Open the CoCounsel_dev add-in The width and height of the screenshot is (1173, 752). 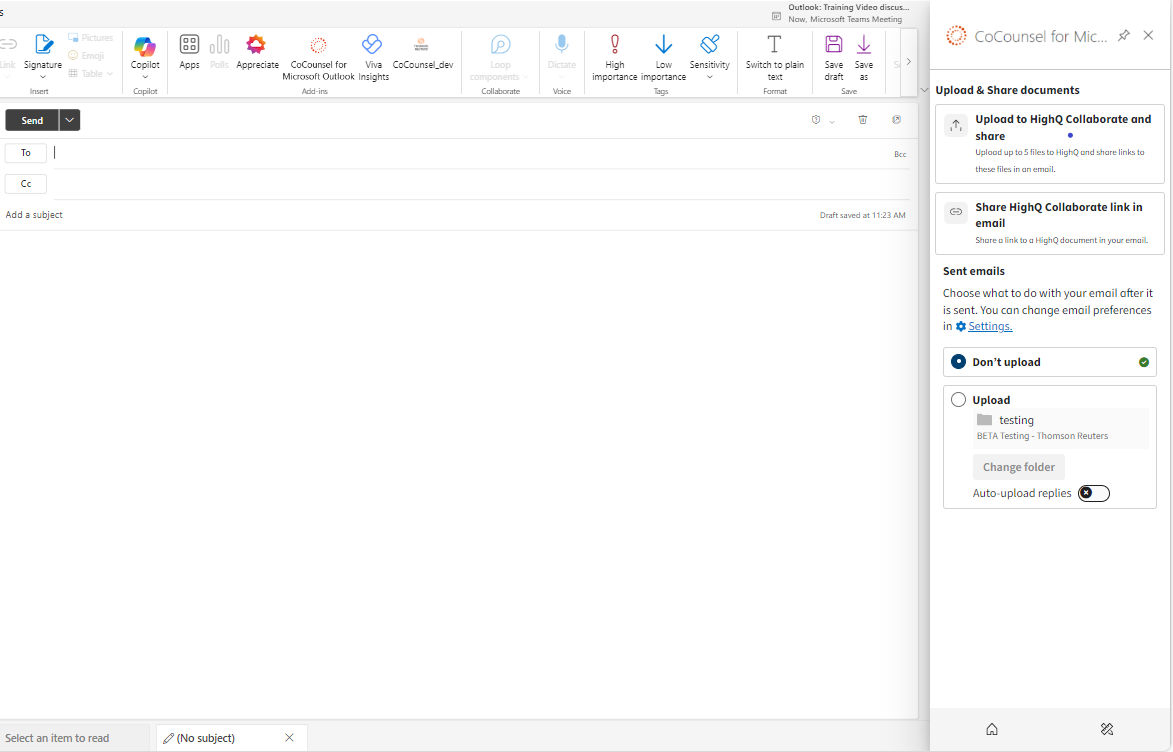point(423,52)
